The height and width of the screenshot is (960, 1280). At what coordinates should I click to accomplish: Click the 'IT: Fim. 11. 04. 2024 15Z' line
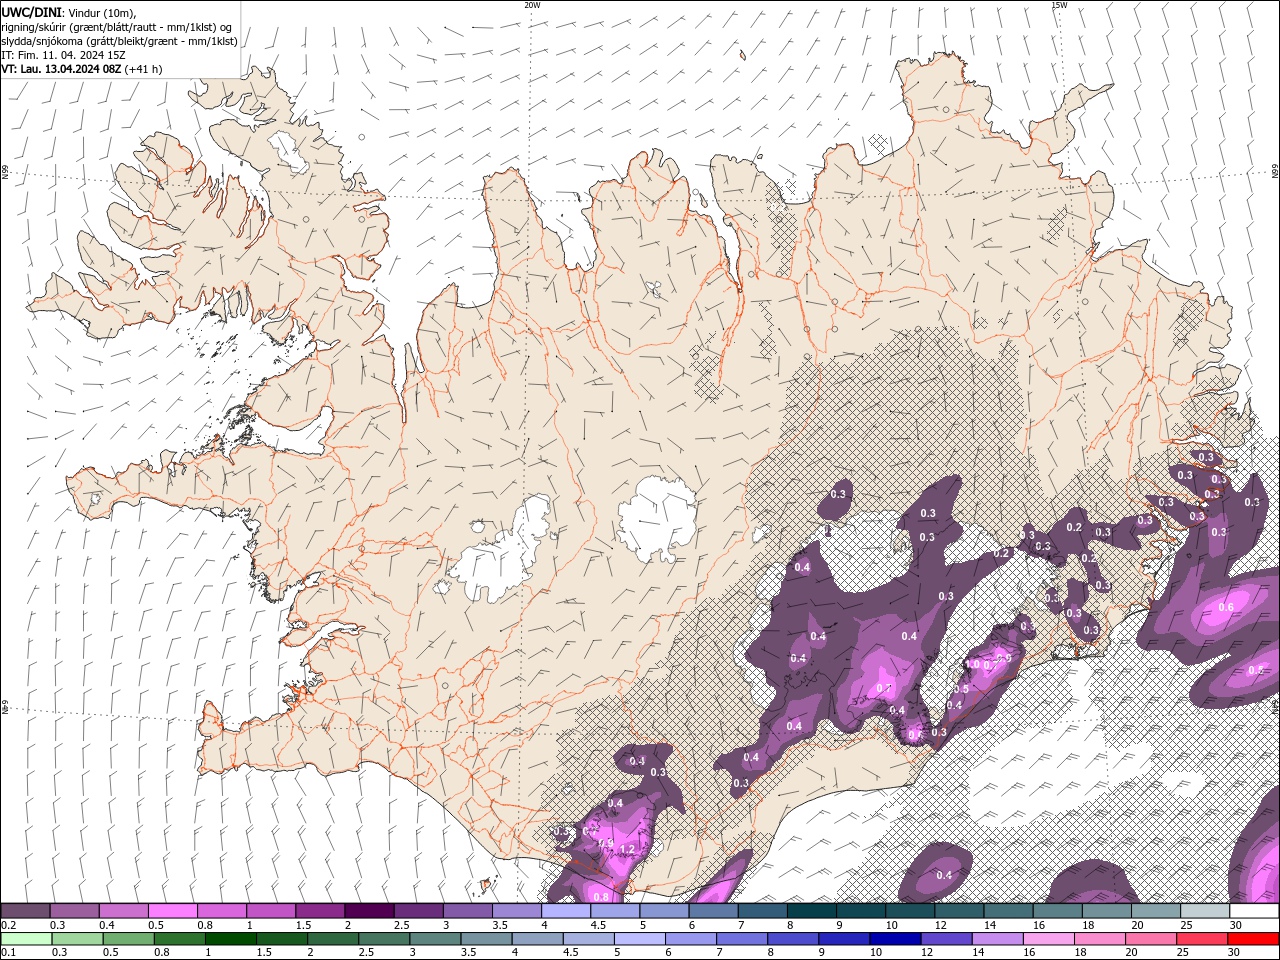tap(62, 55)
